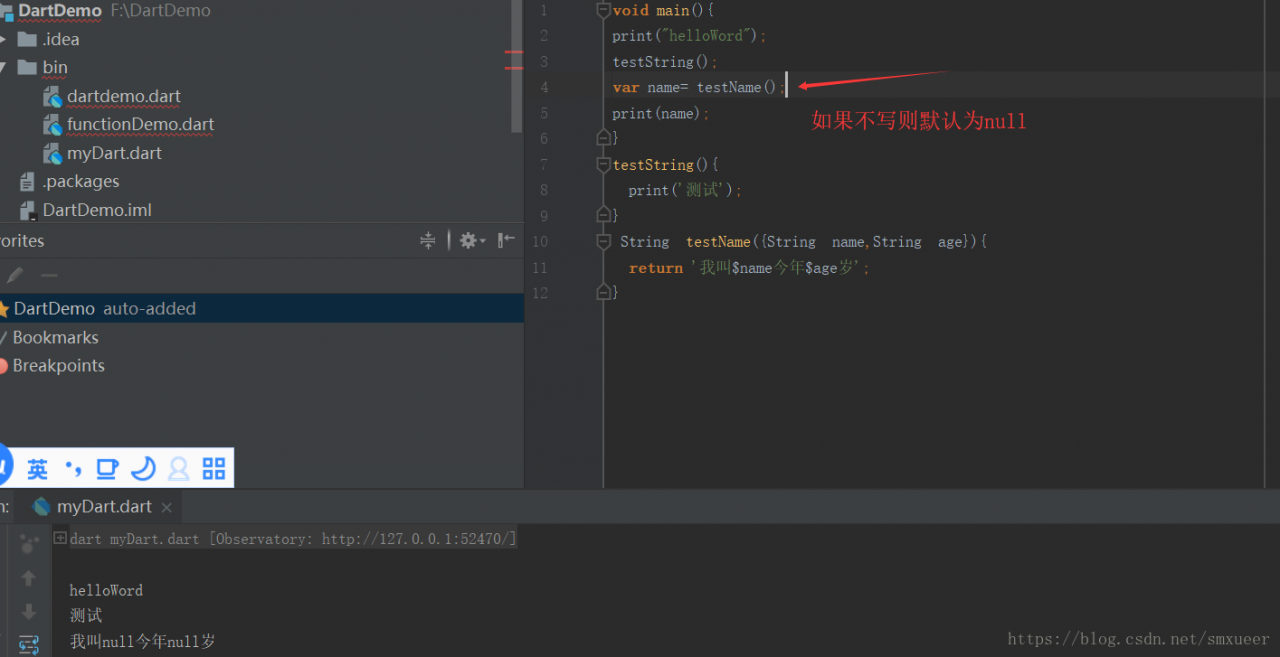
Task: Open functionDemo.dart in project tree
Action: 141,125
